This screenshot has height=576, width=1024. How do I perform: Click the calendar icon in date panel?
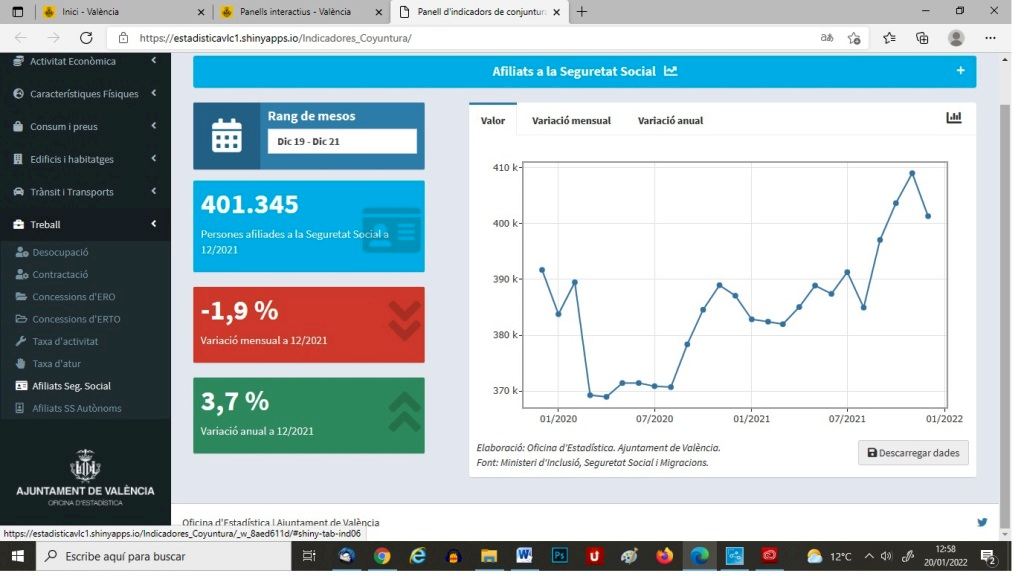click(227, 136)
